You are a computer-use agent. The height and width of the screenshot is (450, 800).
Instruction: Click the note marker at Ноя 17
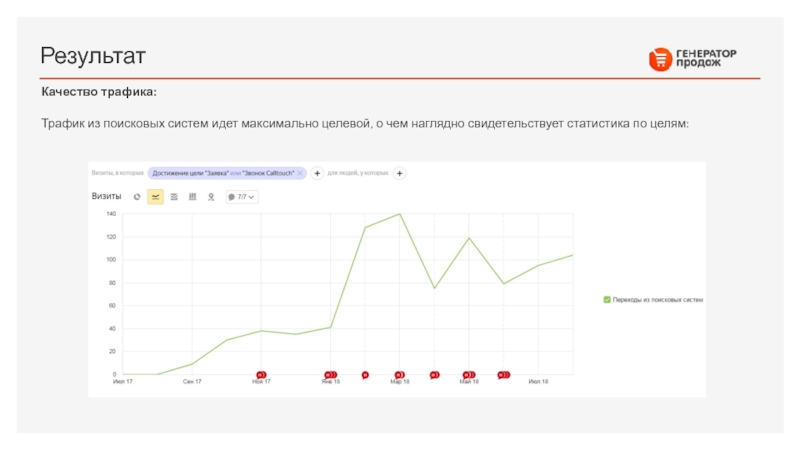[261, 375]
